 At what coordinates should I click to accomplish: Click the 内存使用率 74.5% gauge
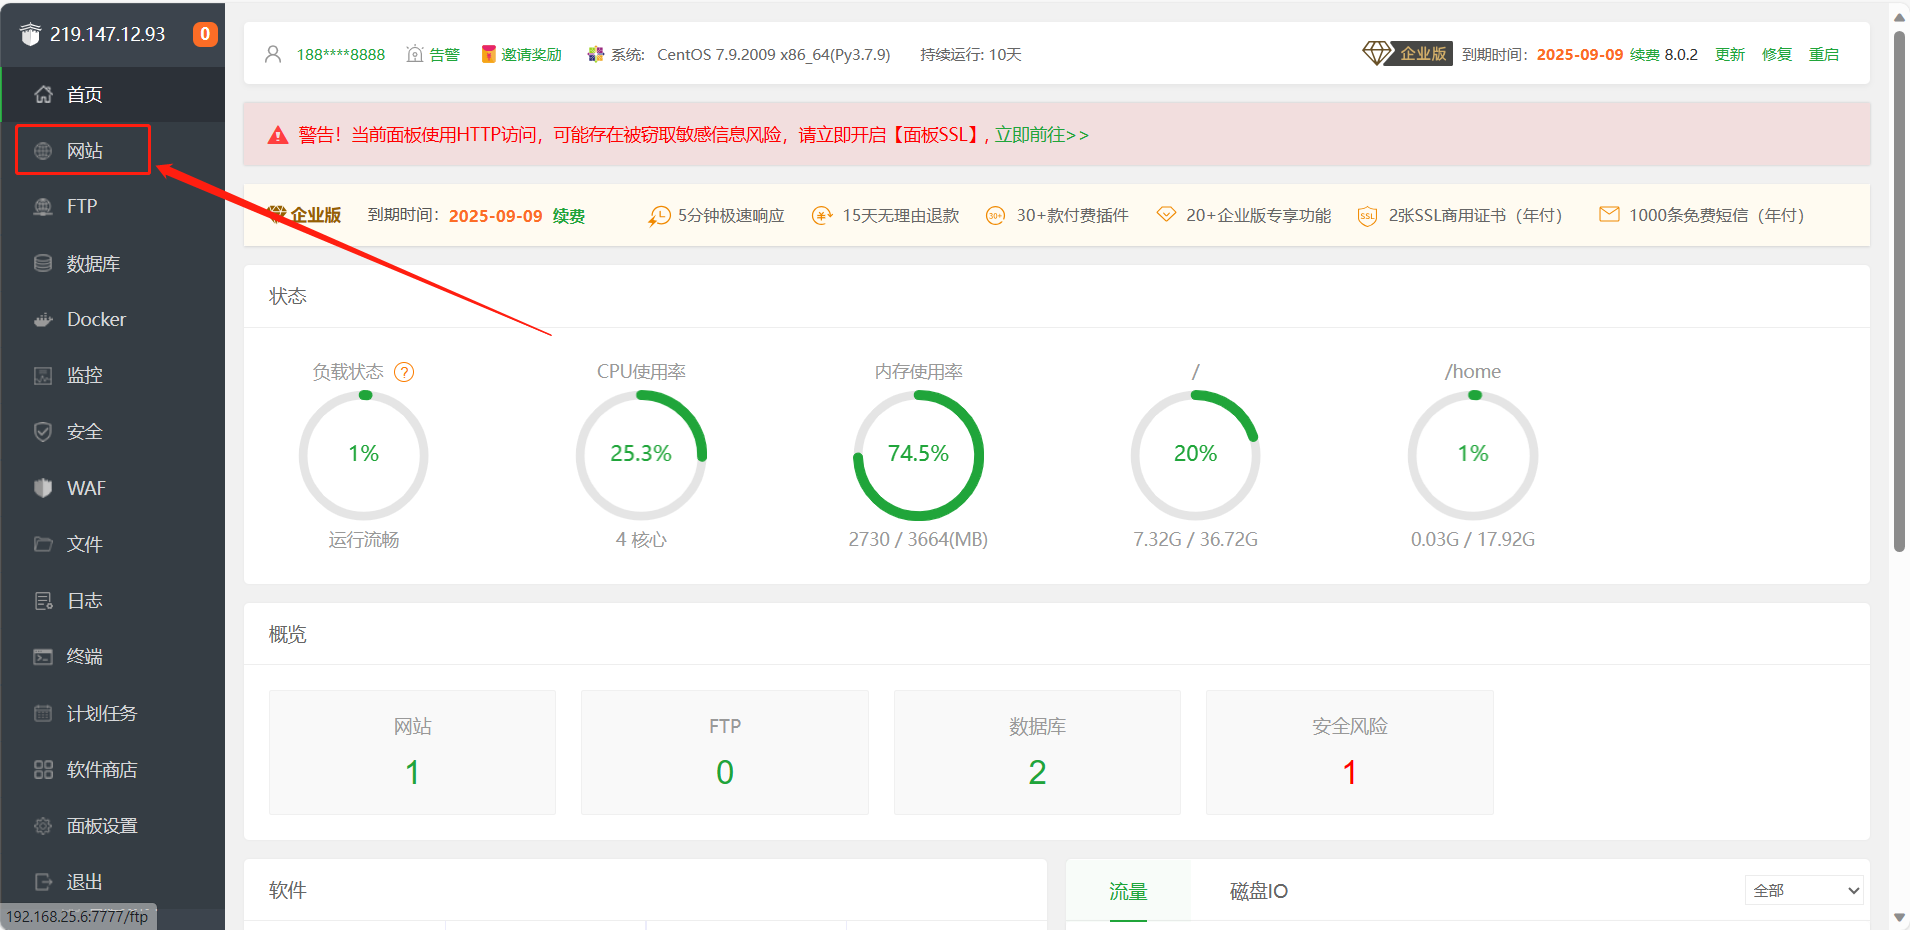[x=918, y=455]
